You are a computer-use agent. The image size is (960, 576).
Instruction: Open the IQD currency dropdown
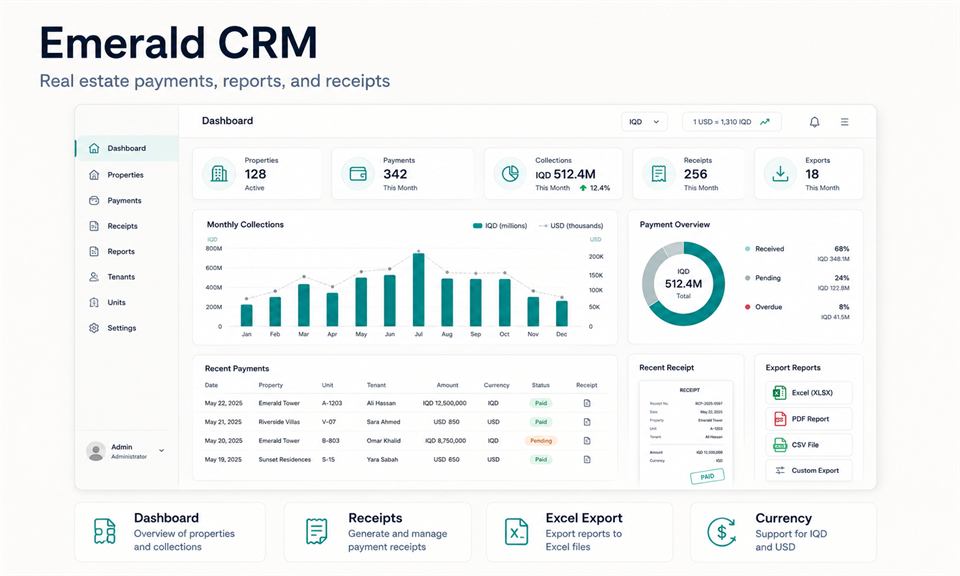coord(644,122)
